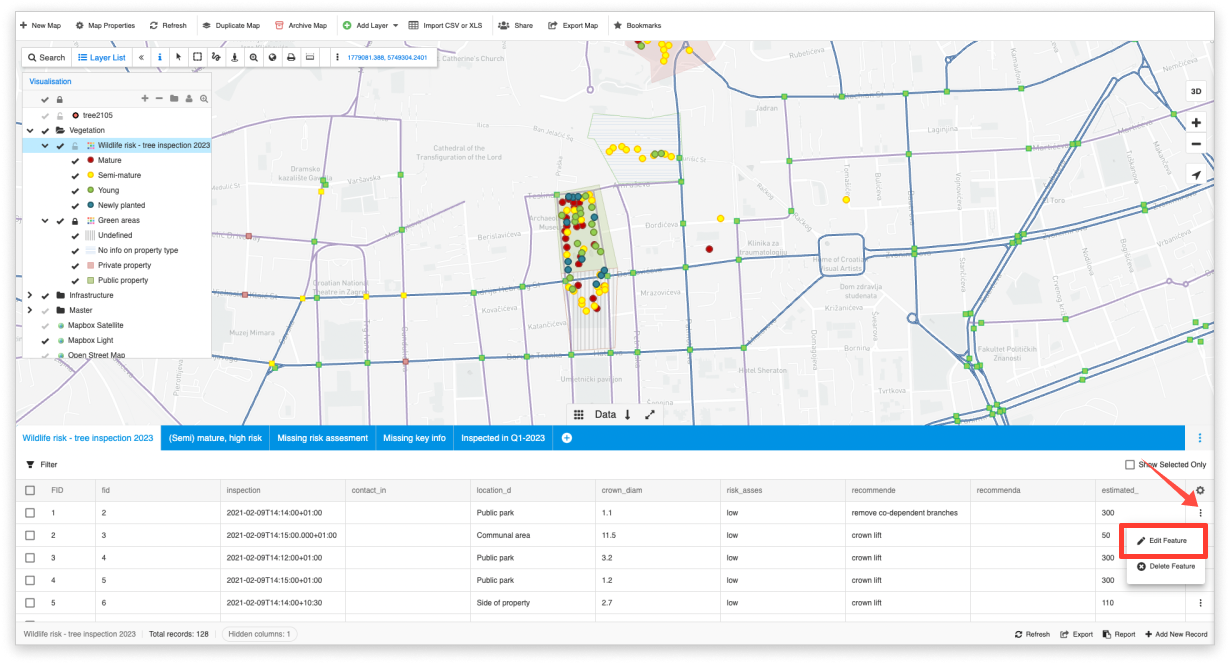The width and height of the screenshot is (1230, 665).
Task: Click the info (i) tool icon
Action: [160, 58]
